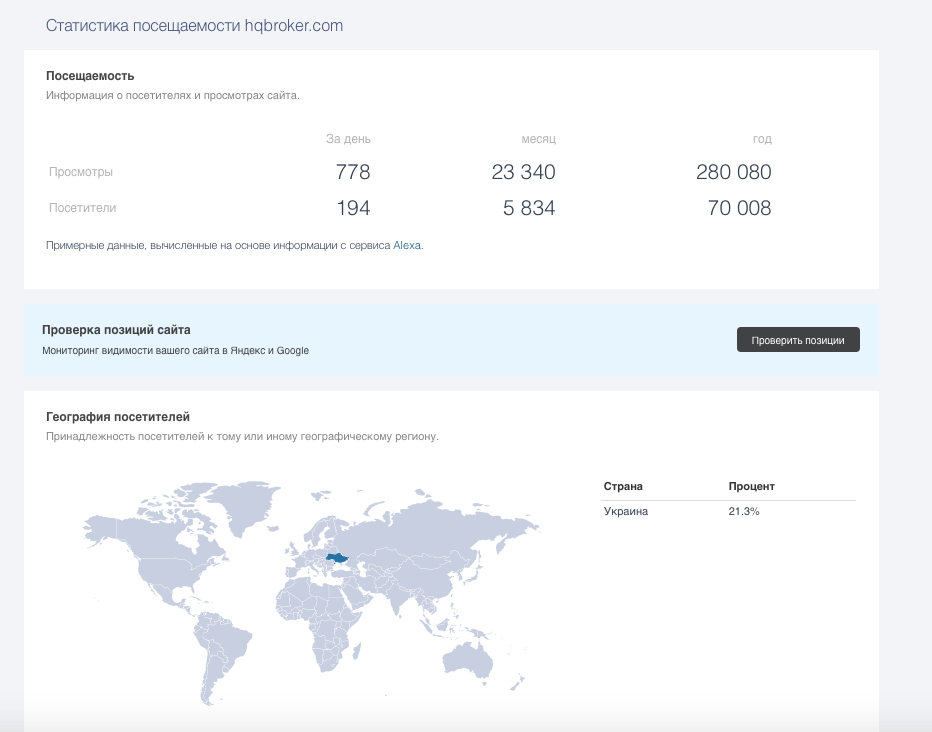This screenshot has width=932, height=732.
Task: Select the Украина row in country table
Action: [626, 511]
